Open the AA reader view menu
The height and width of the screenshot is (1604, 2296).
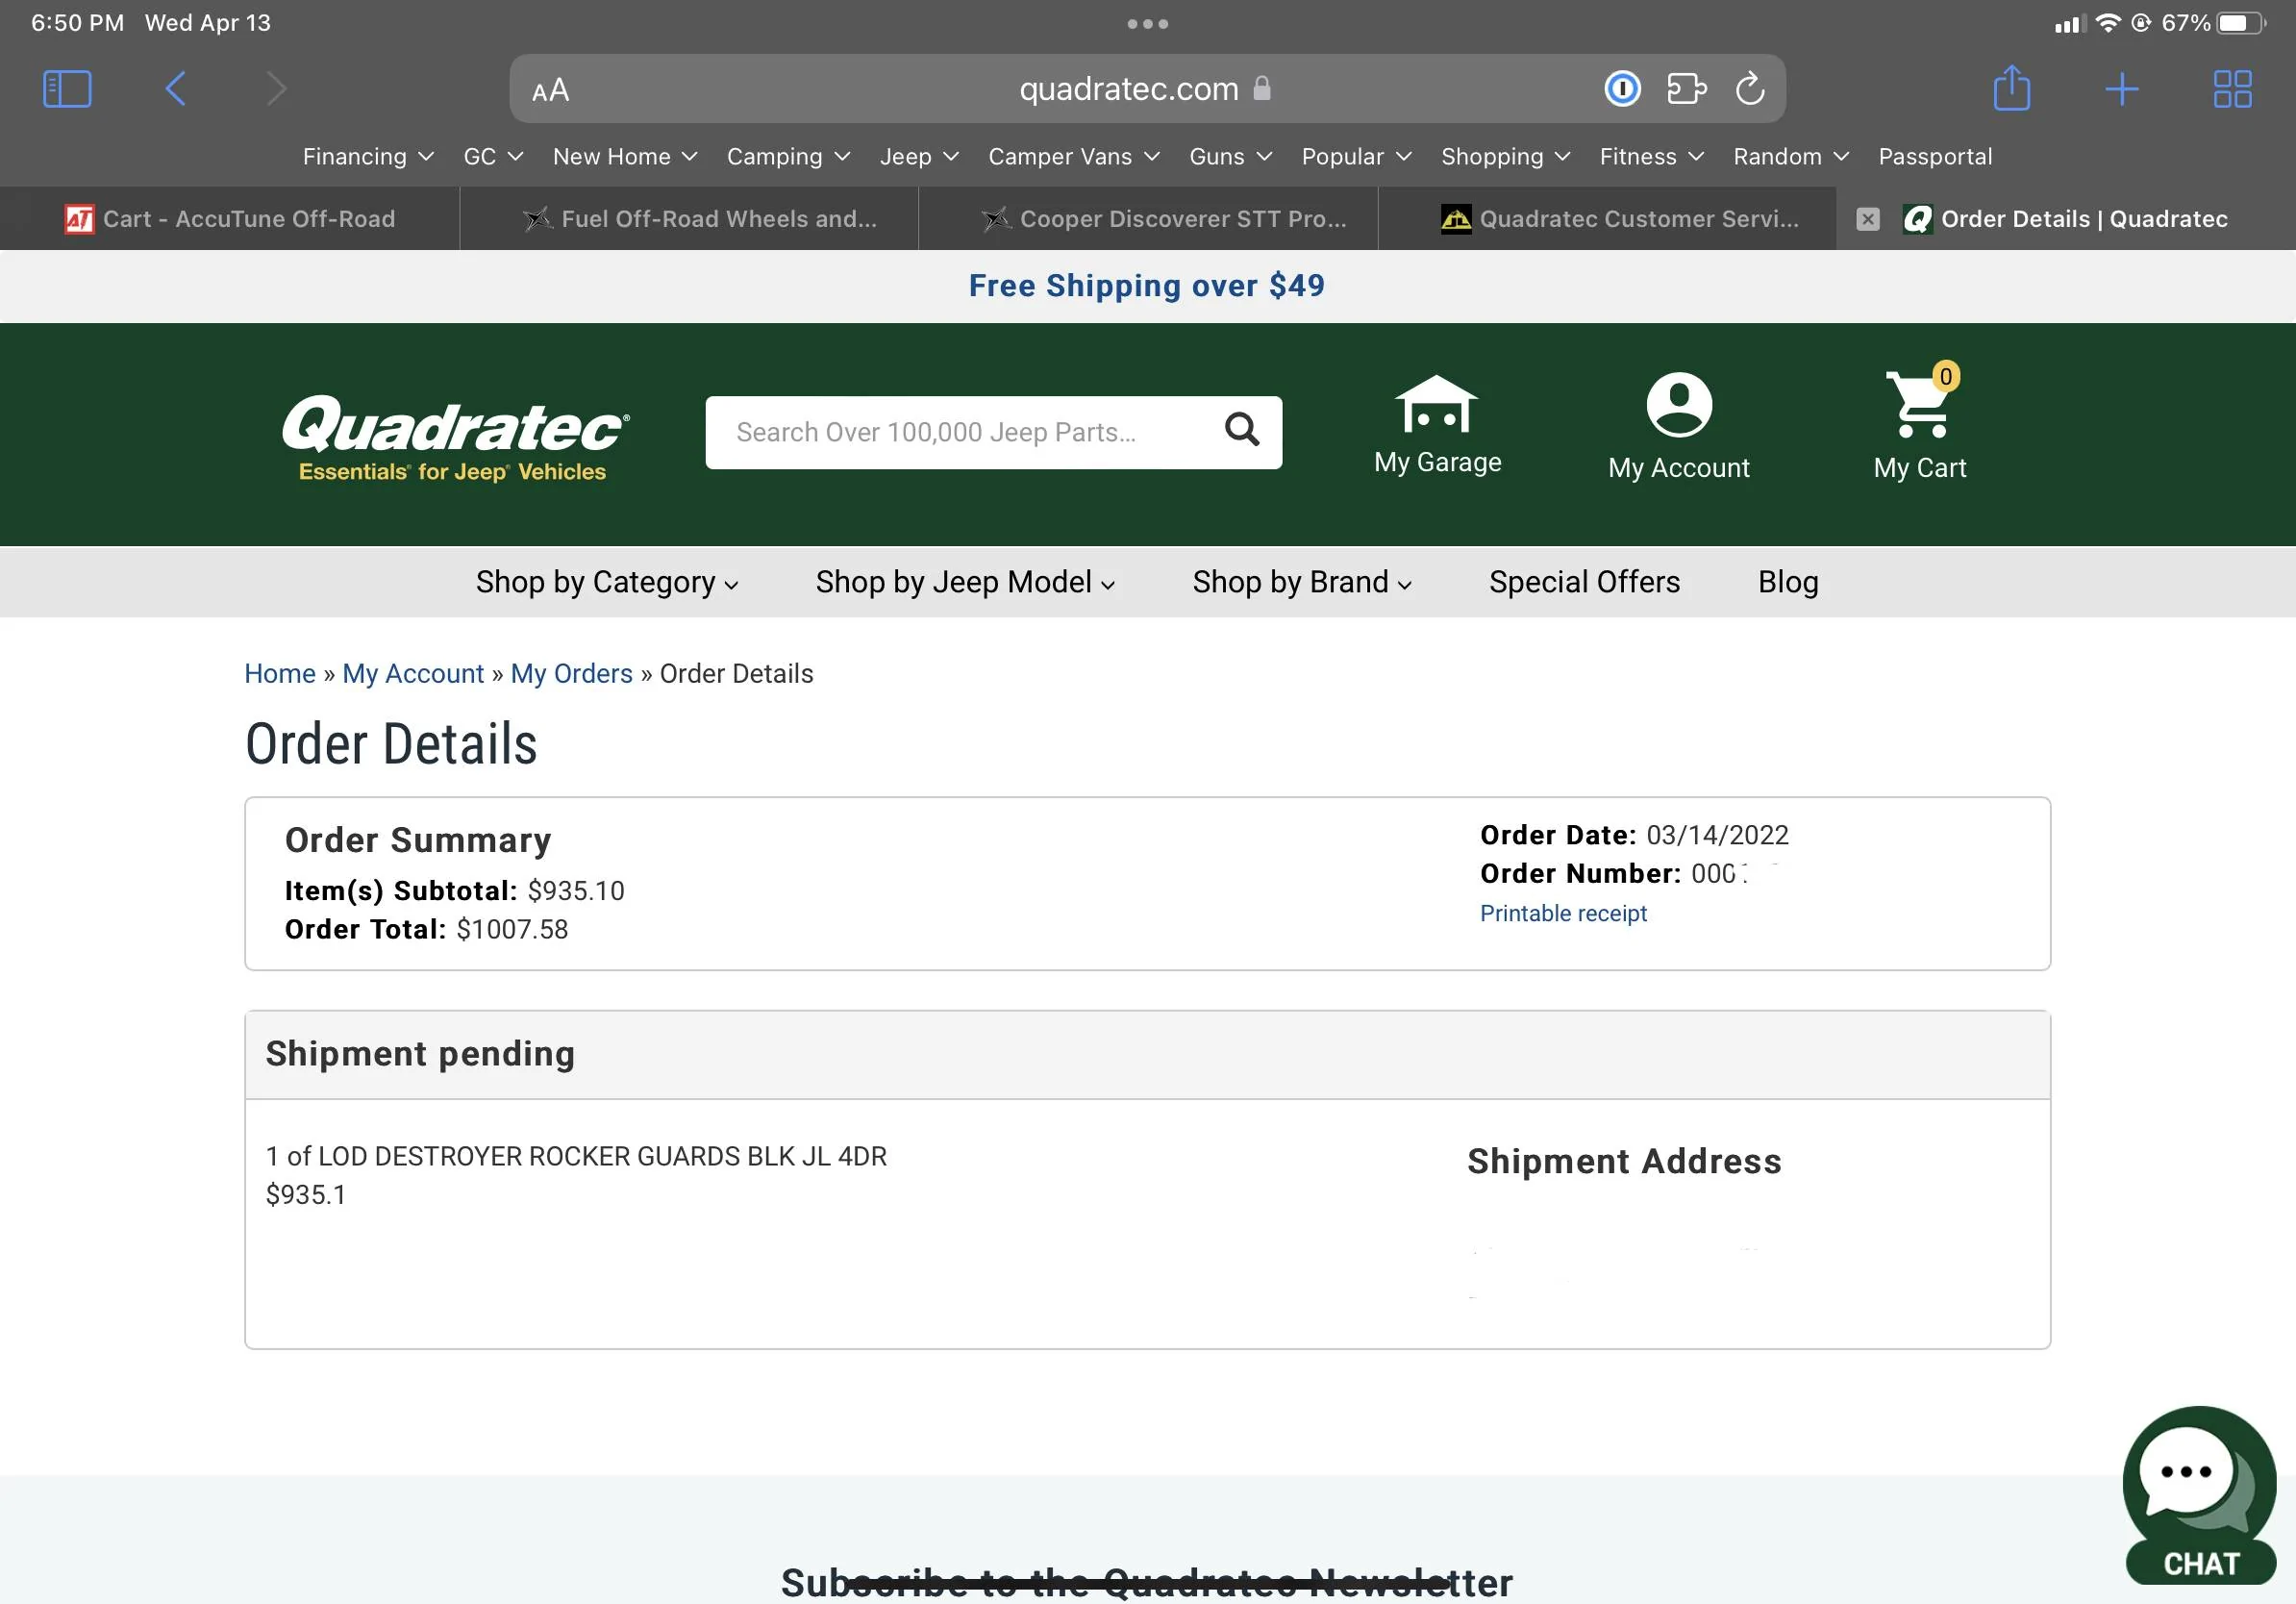tap(550, 90)
